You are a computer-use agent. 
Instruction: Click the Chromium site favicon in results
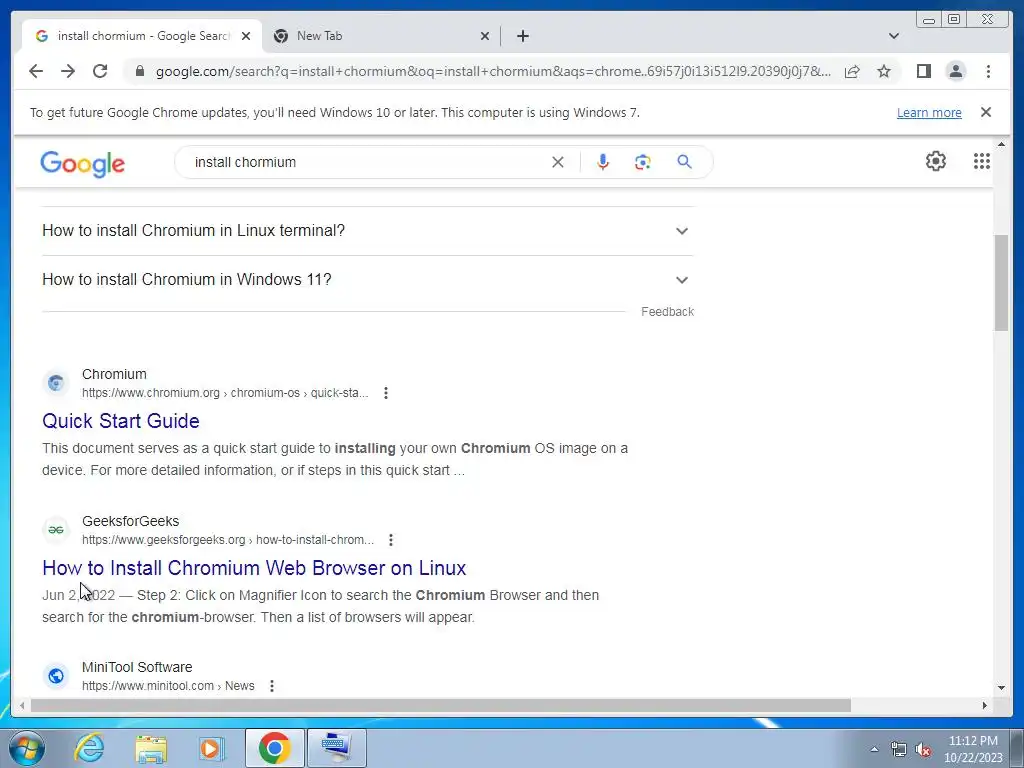[56, 383]
